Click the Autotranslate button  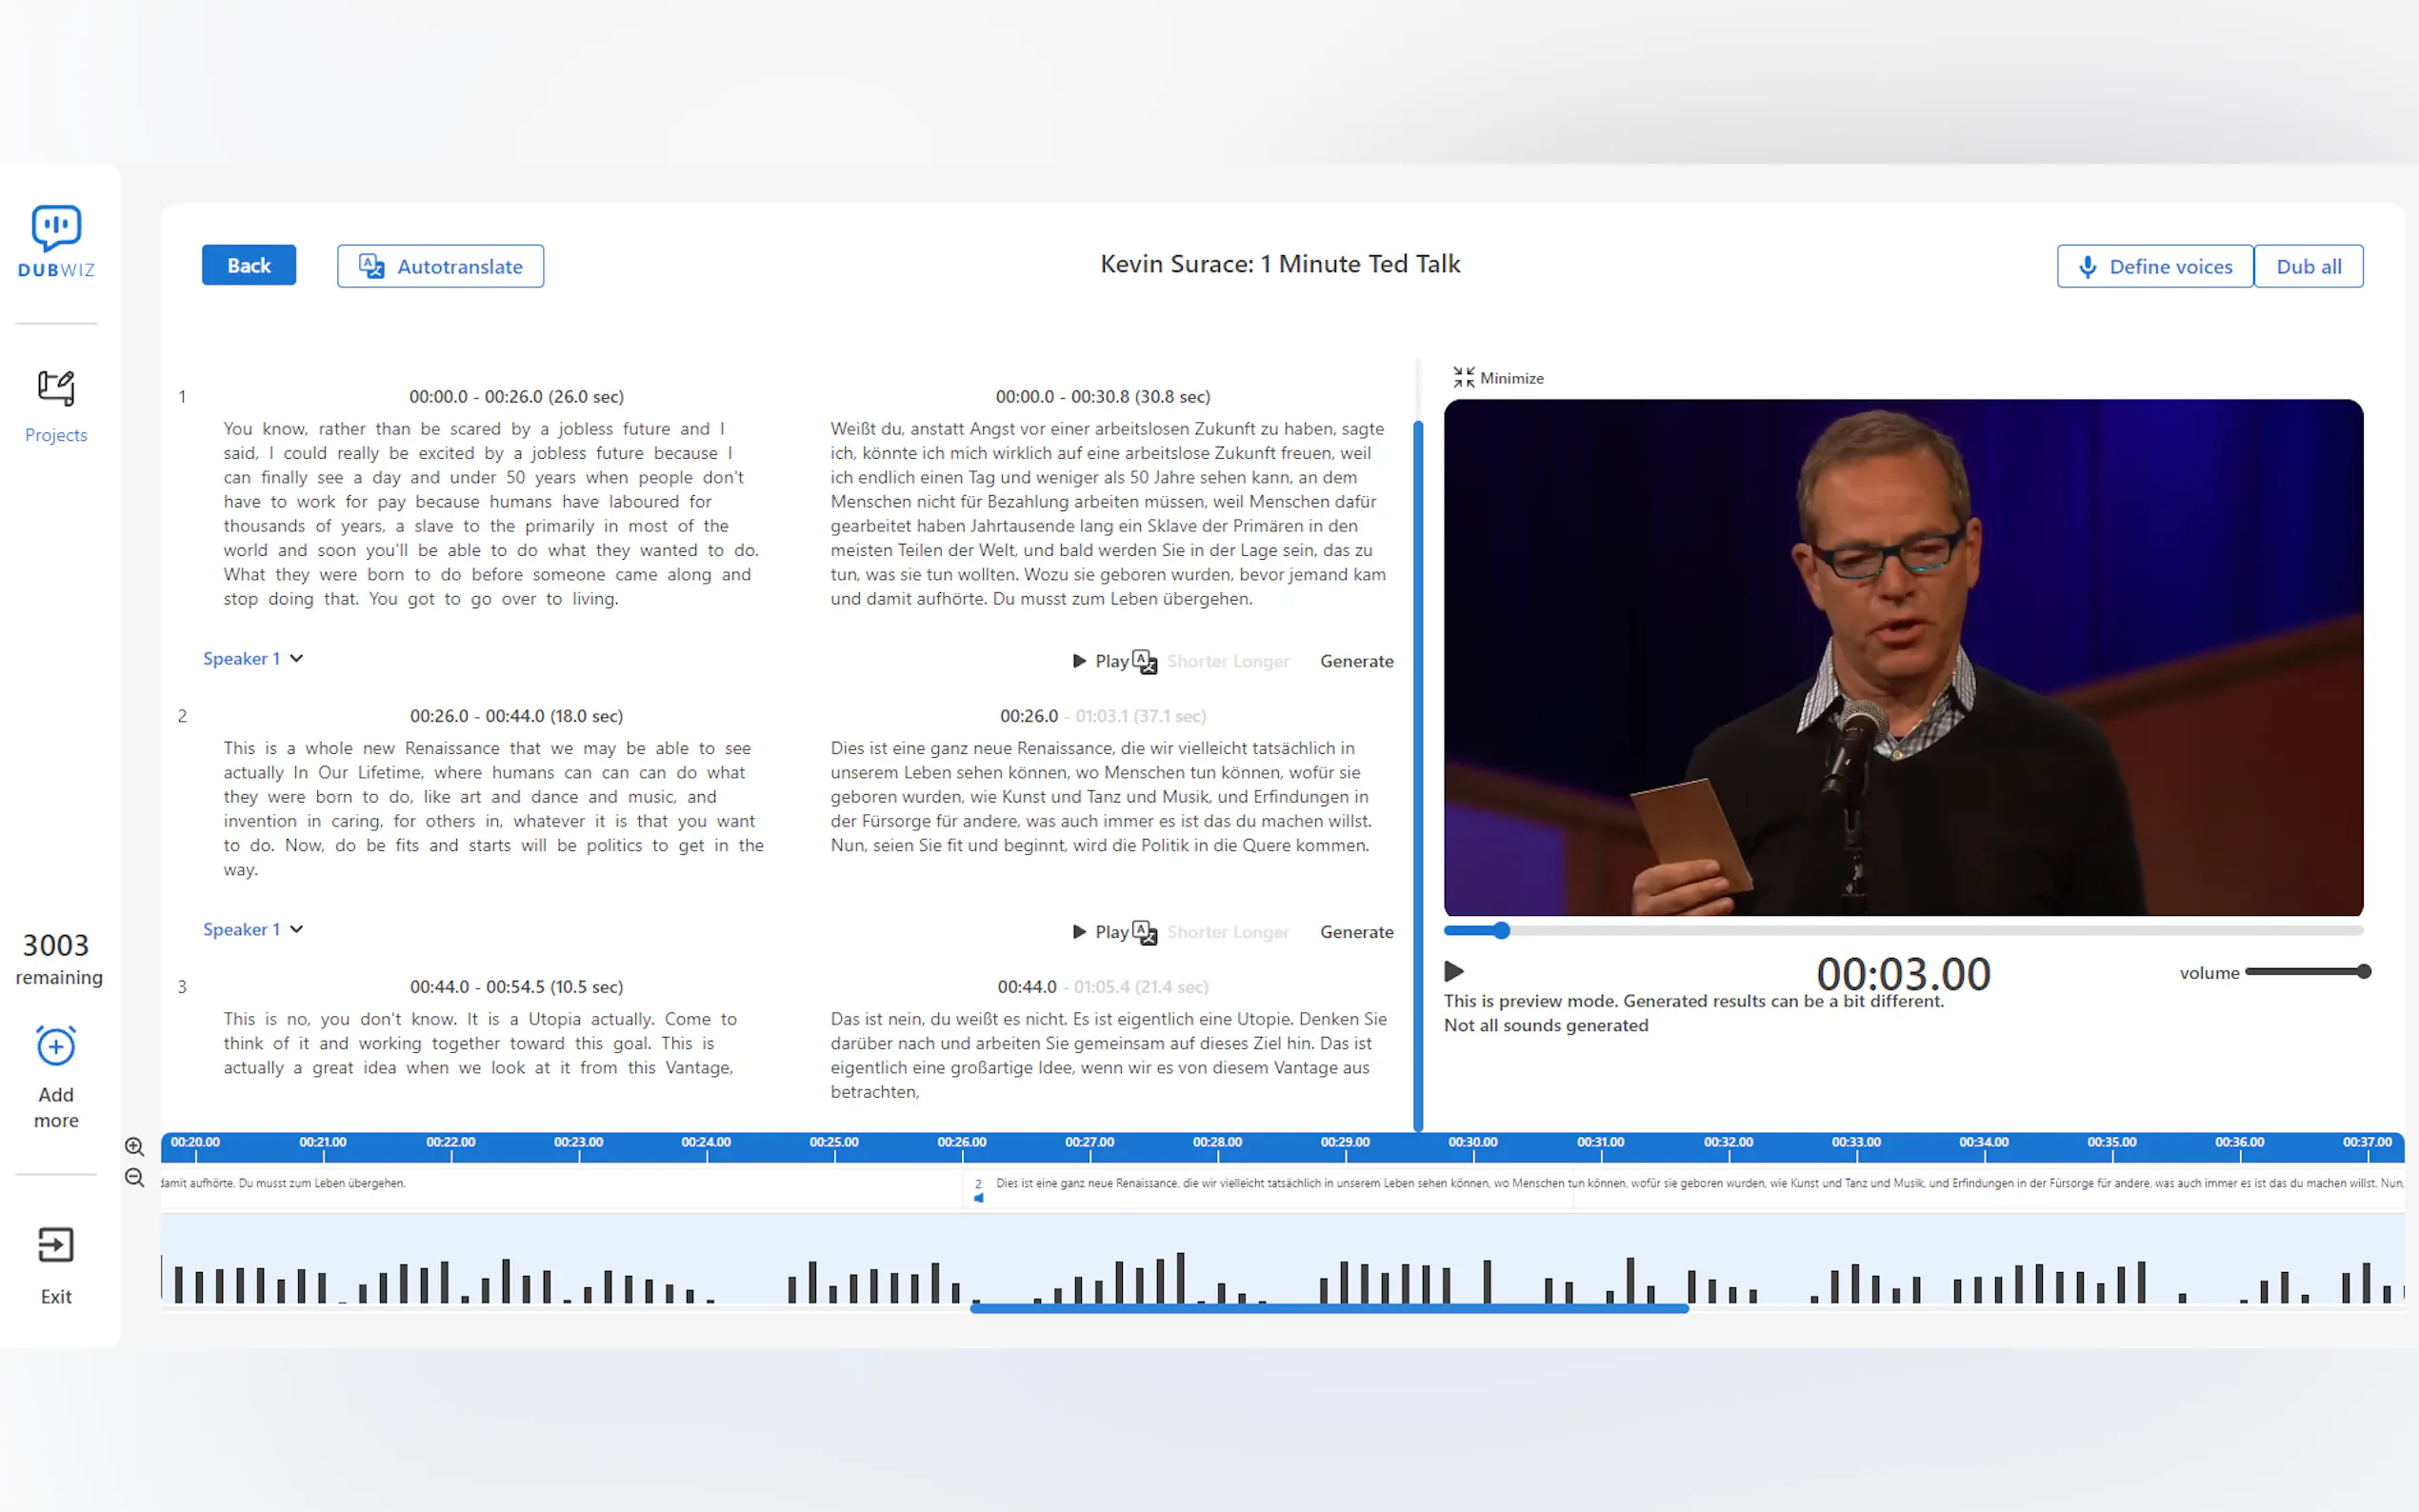[x=440, y=266]
